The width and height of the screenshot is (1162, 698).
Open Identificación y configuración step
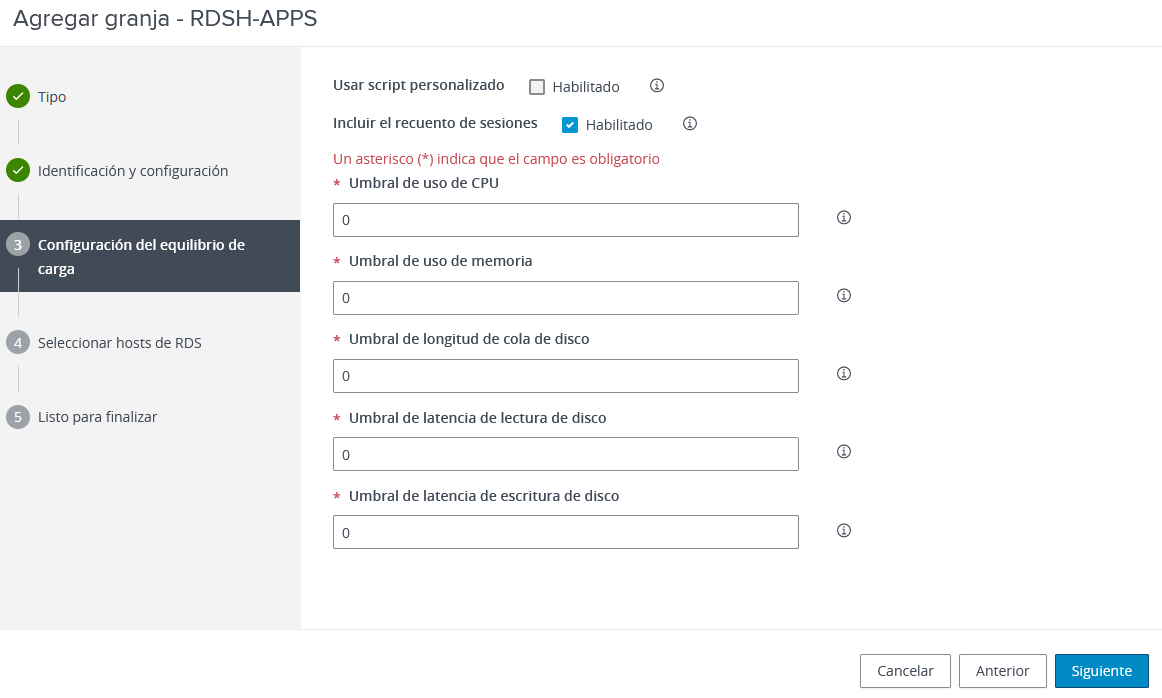133,170
